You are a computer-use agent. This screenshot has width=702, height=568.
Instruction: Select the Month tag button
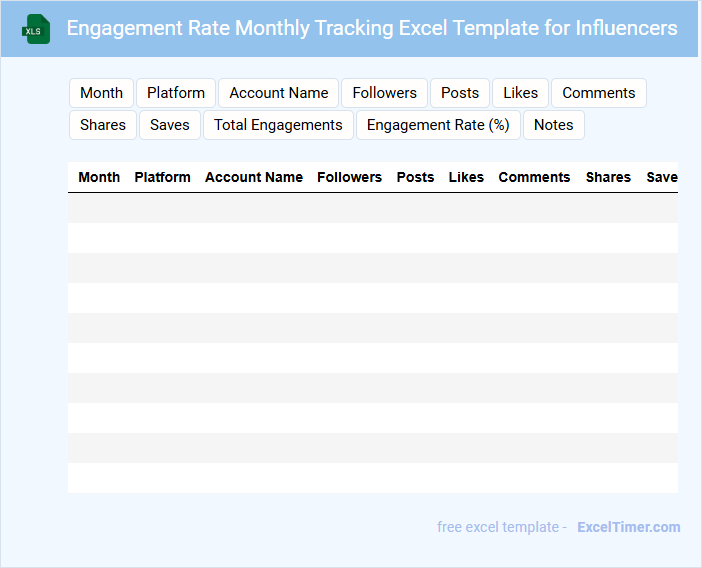coord(101,93)
